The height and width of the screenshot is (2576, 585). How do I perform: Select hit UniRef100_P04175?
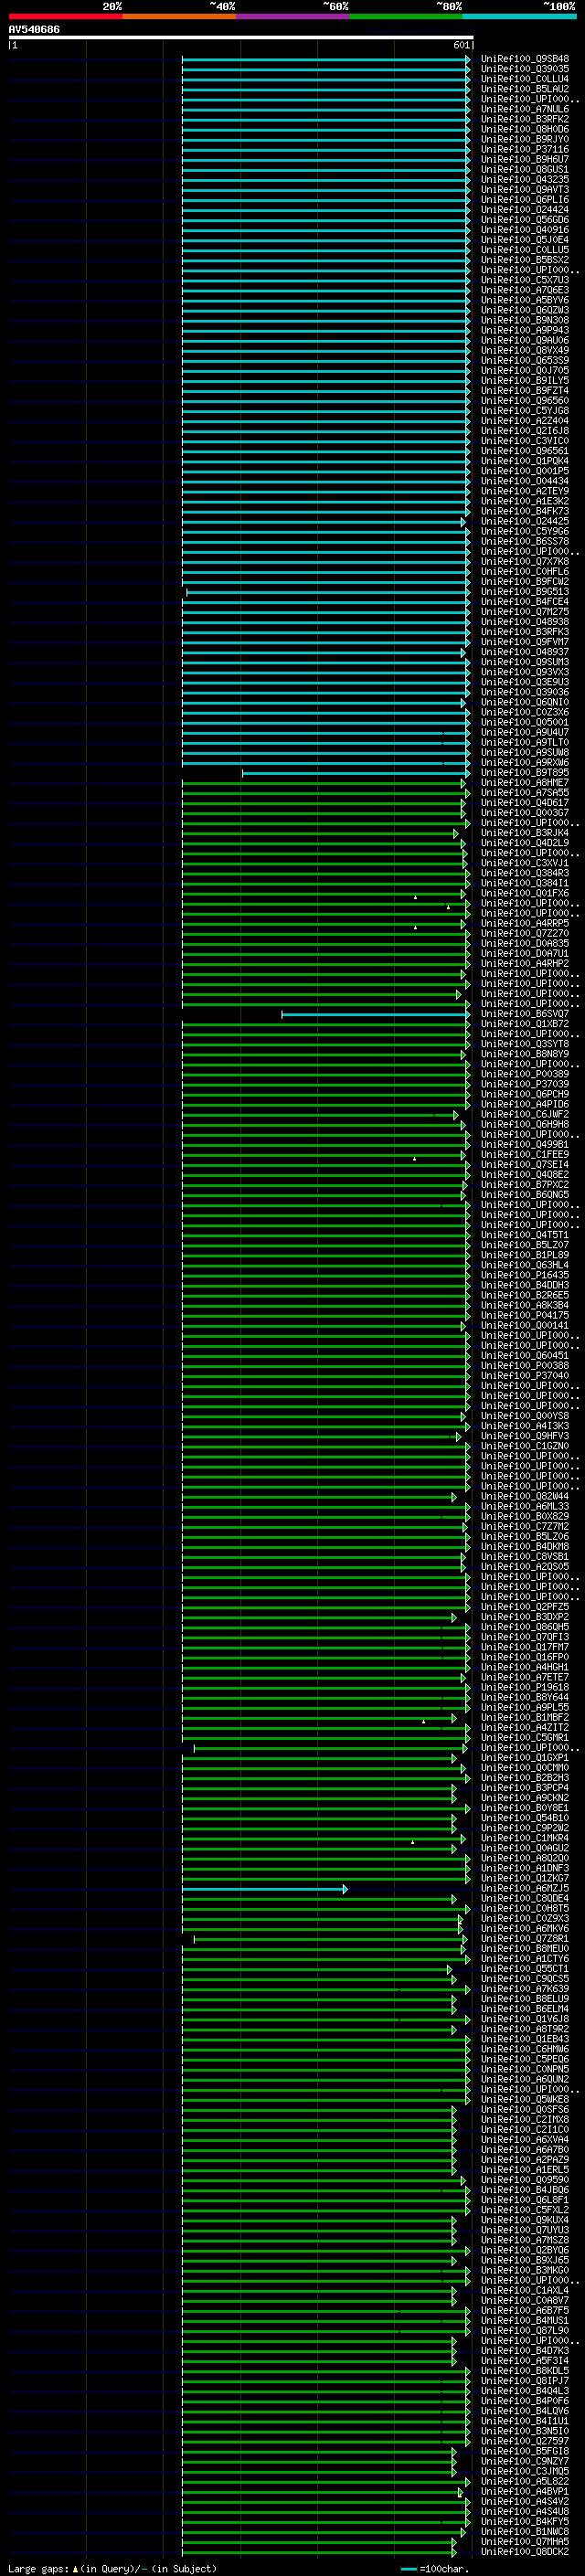525,1315
